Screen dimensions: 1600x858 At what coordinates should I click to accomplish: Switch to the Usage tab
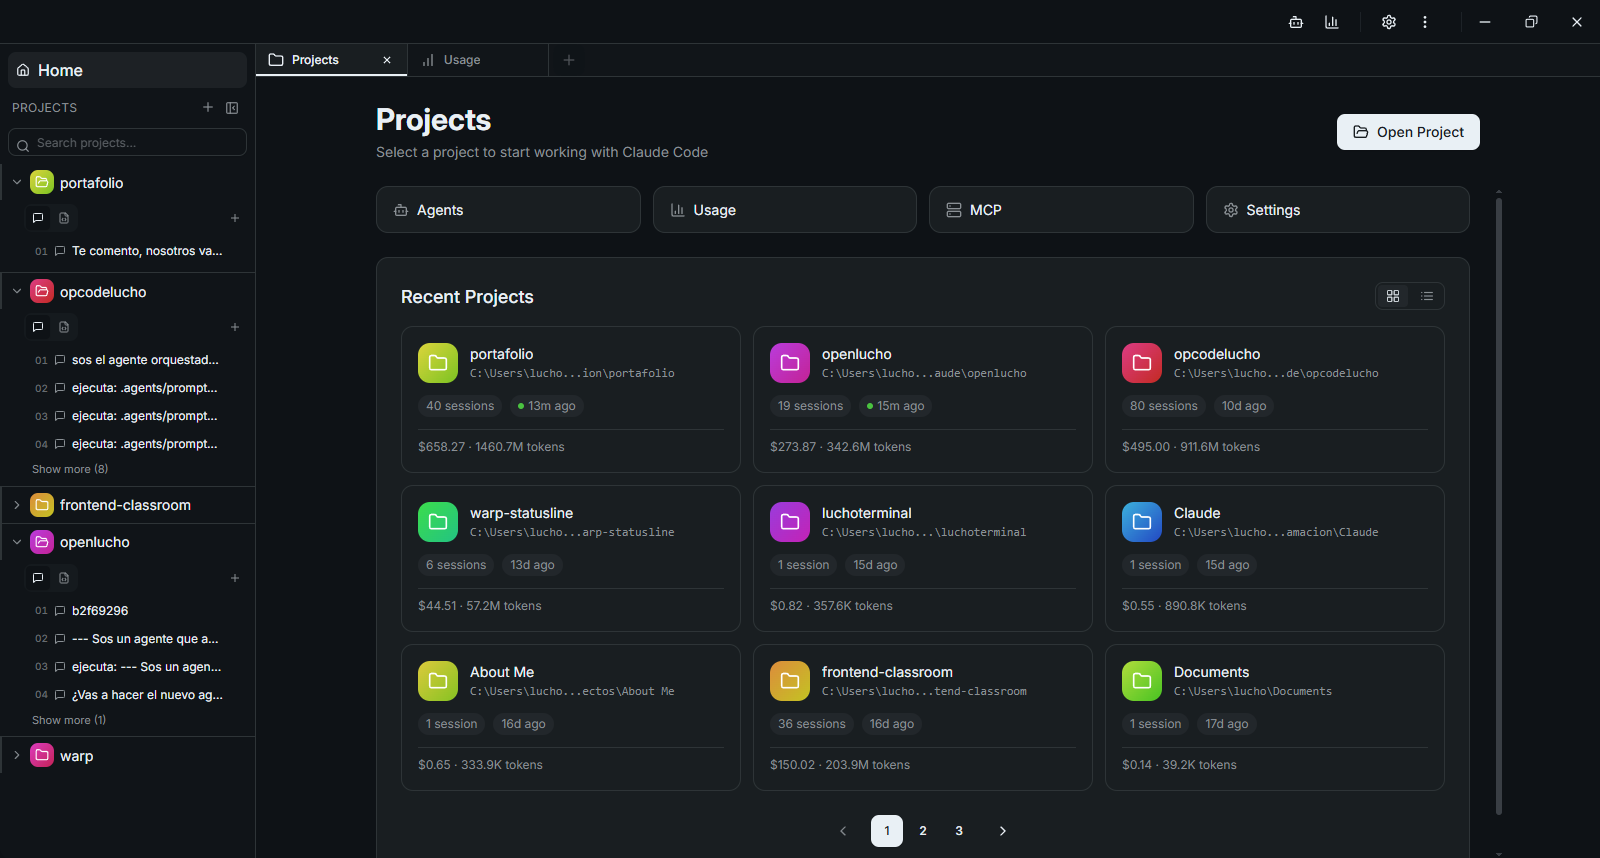point(478,60)
